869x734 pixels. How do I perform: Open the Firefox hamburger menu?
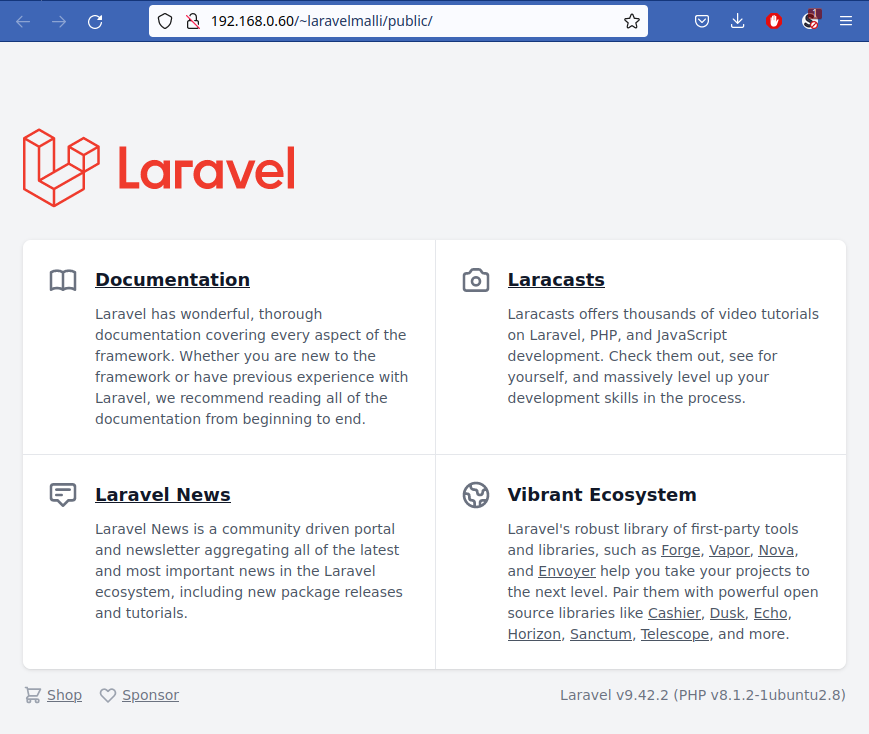[846, 21]
